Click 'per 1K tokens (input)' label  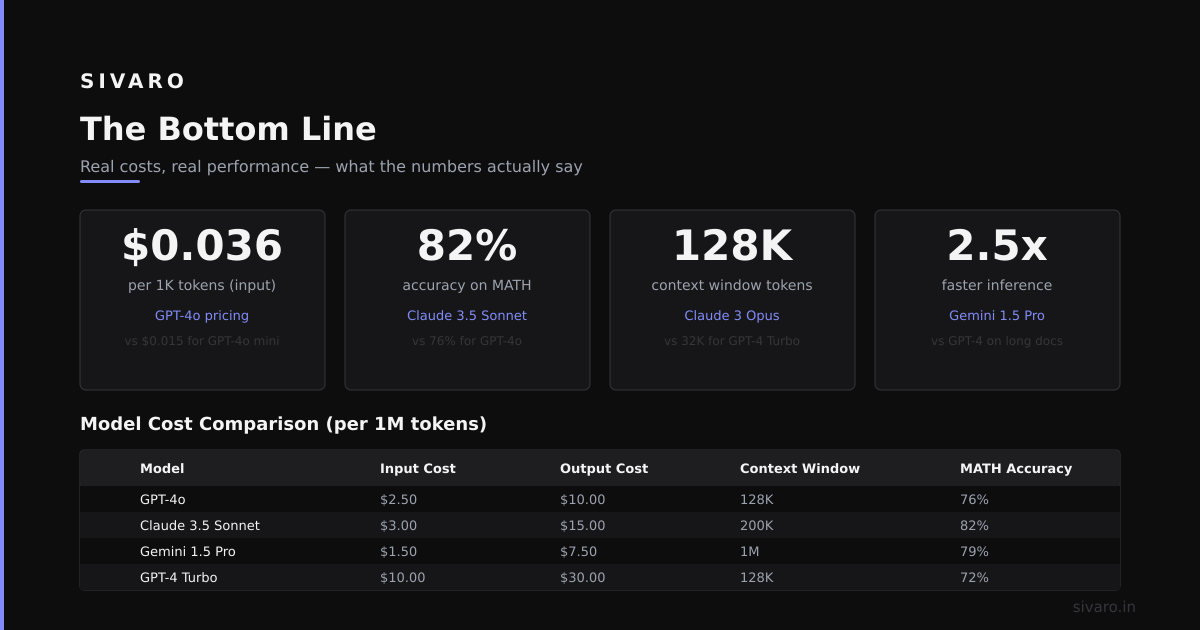pos(202,285)
